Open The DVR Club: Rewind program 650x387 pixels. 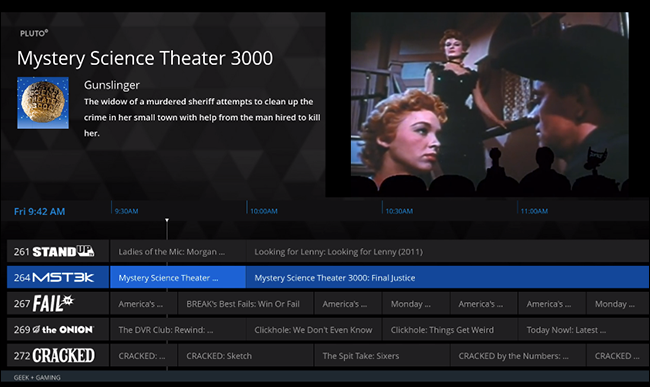(178, 330)
